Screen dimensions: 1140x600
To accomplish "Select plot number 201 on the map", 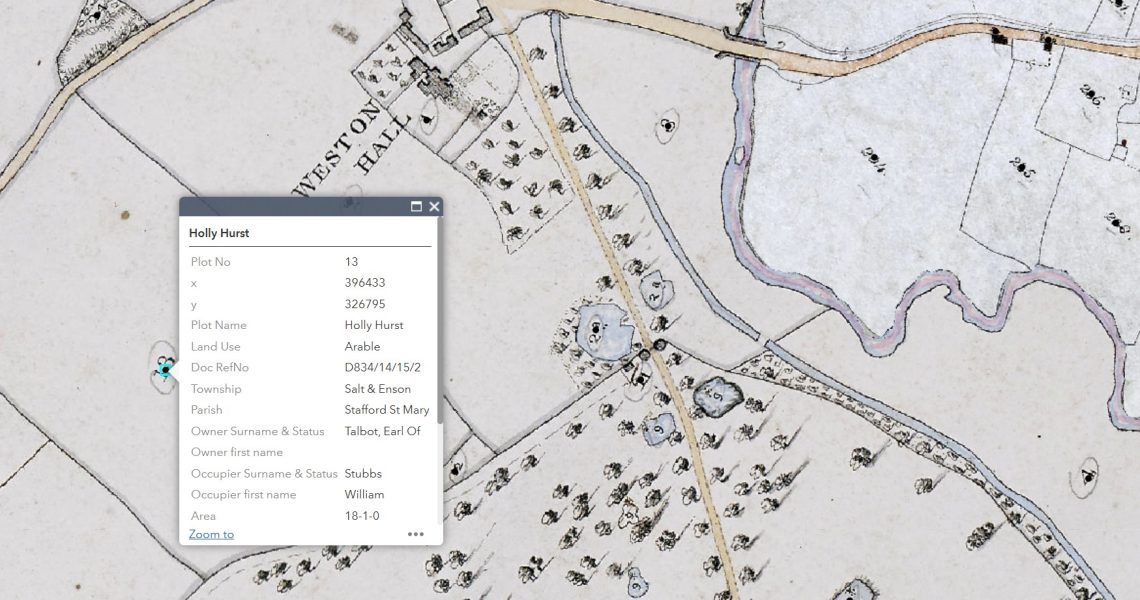I will [x=873, y=159].
